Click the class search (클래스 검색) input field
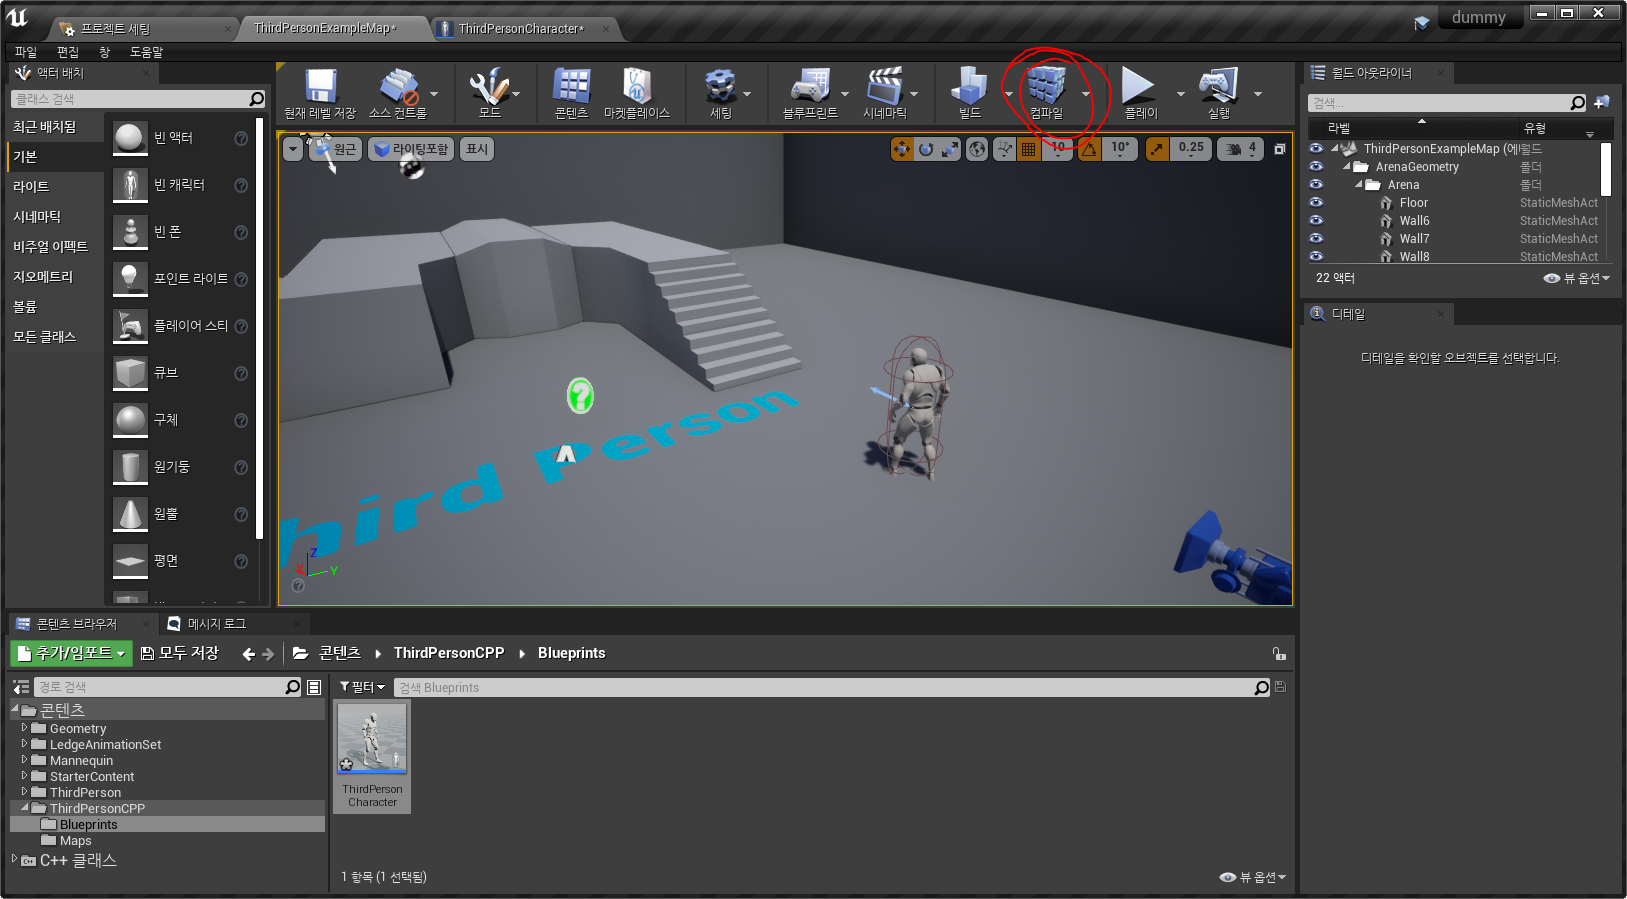This screenshot has height=899, width=1627. point(130,99)
